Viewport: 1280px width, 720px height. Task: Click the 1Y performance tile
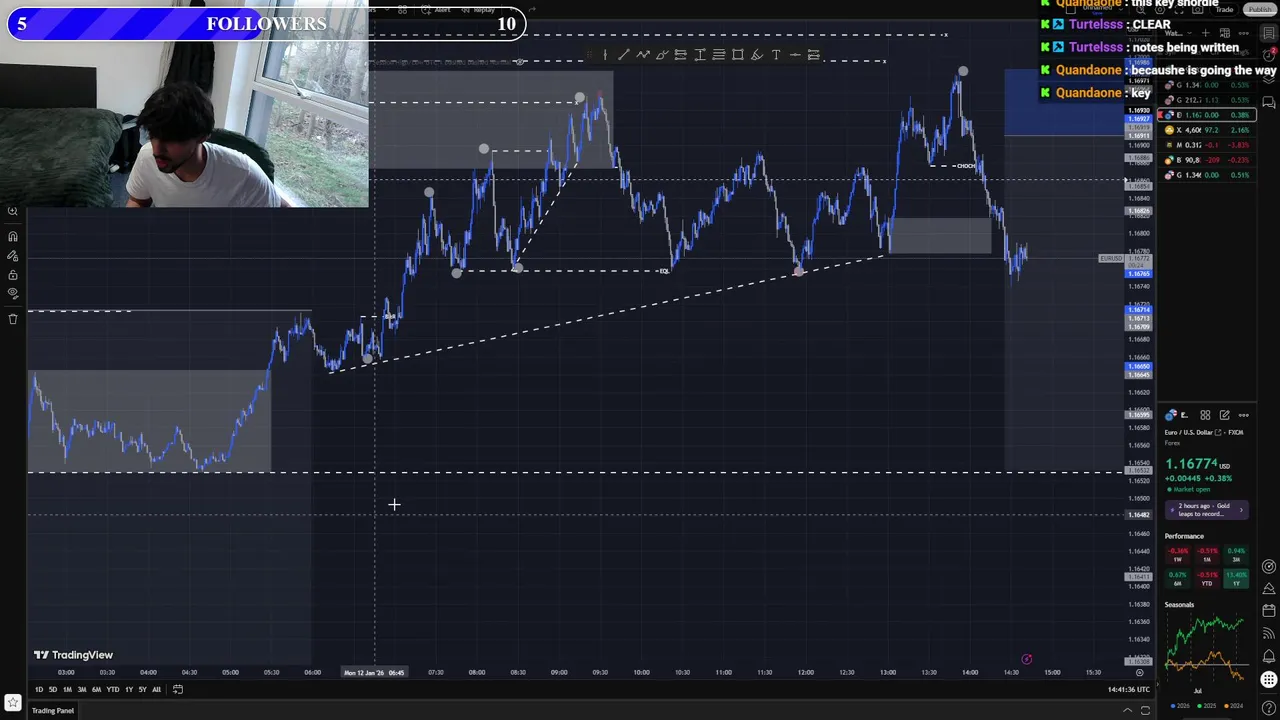pos(1235,579)
